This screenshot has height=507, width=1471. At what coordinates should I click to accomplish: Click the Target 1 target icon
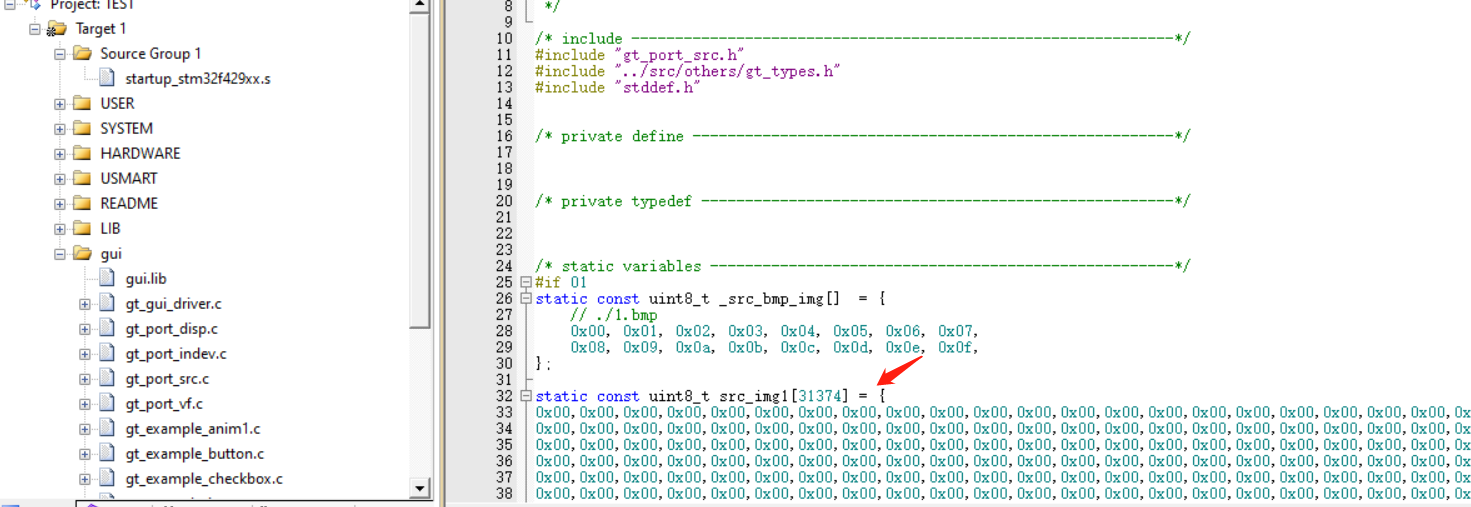(x=56, y=29)
